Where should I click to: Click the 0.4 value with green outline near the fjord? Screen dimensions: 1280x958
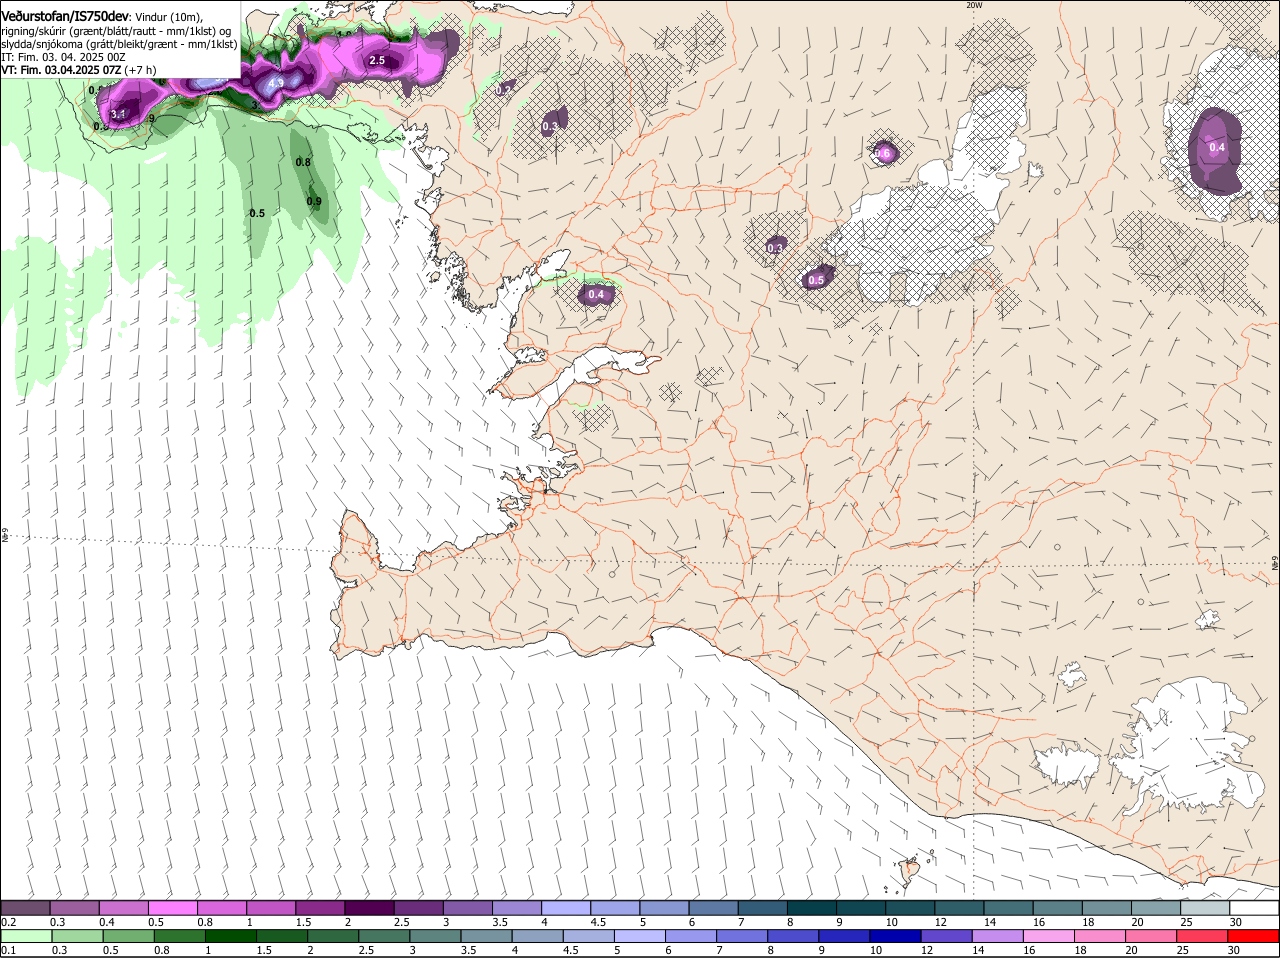click(x=596, y=294)
